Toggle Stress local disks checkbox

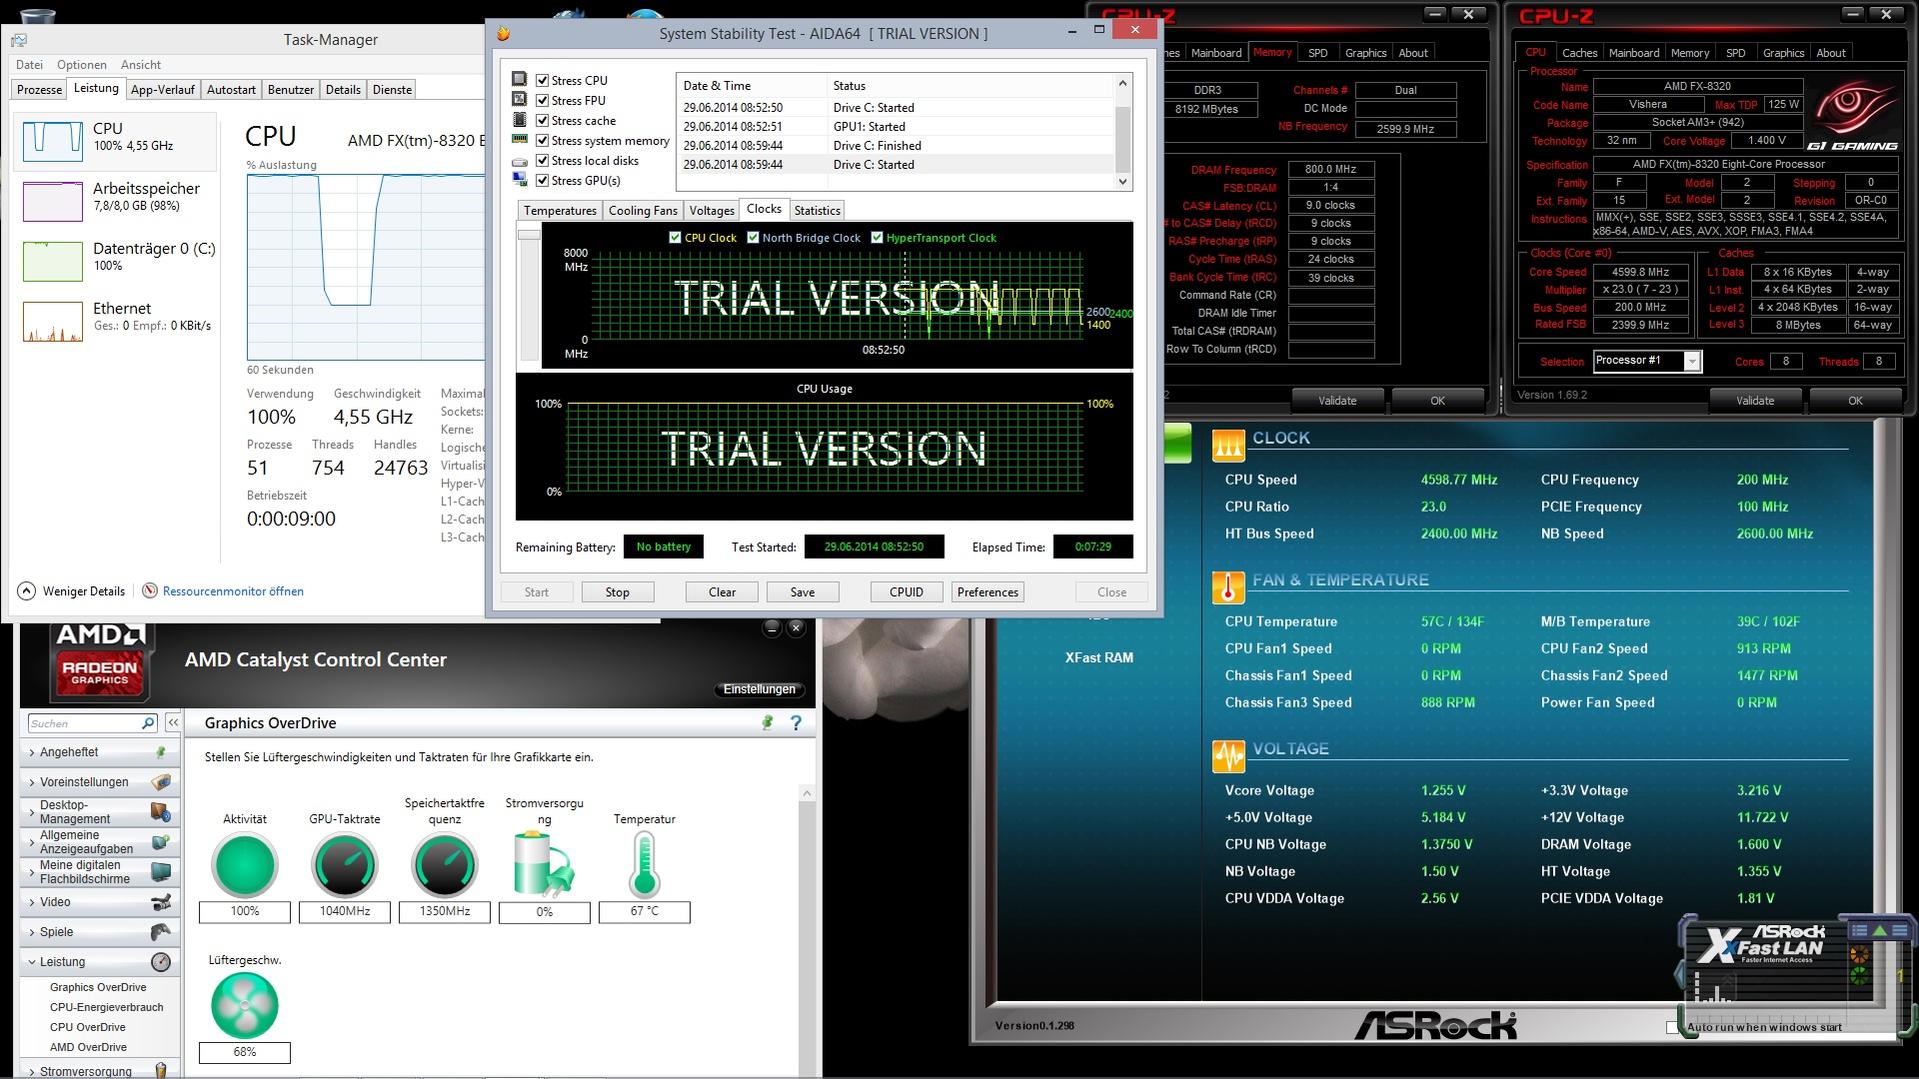point(542,160)
